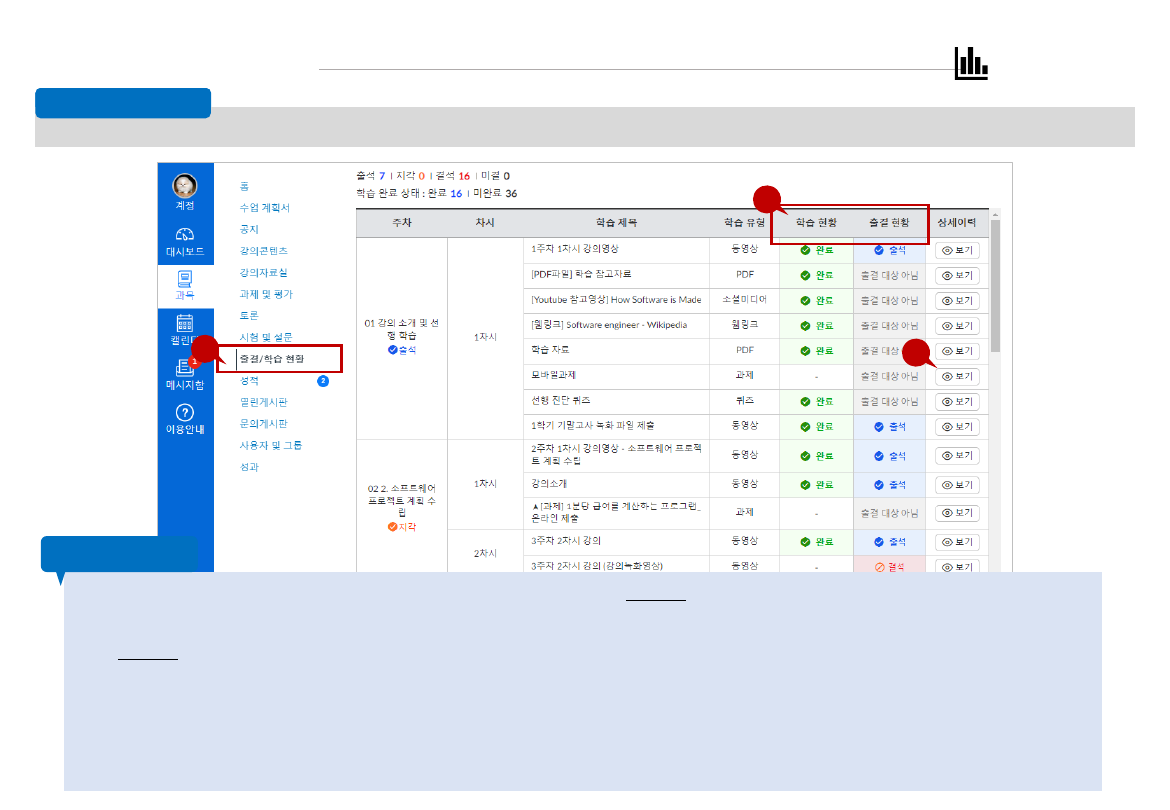The width and height of the screenshot is (1170, 810).
Task: Click the bar chart statistics icon
Action: point(971,63)
